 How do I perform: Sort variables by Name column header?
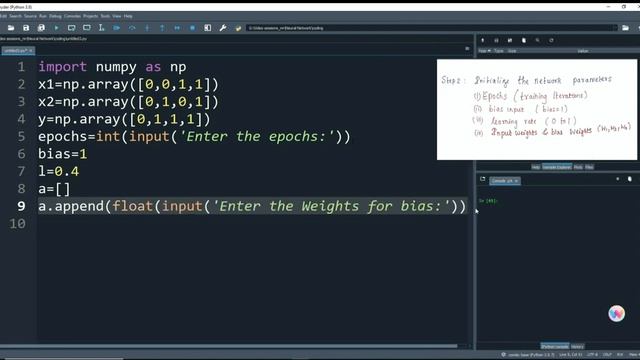click(x=484, y=51)
